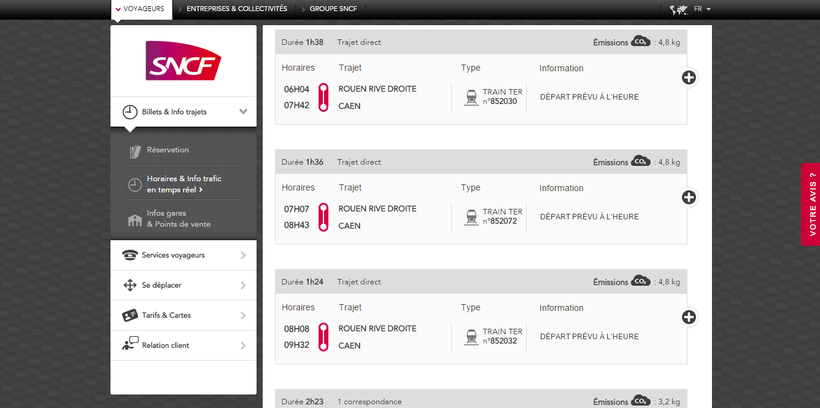Expand details for the 08H08 train
Image resolution: width=820 pixels, height=408 pixels.
coord(688,317)
